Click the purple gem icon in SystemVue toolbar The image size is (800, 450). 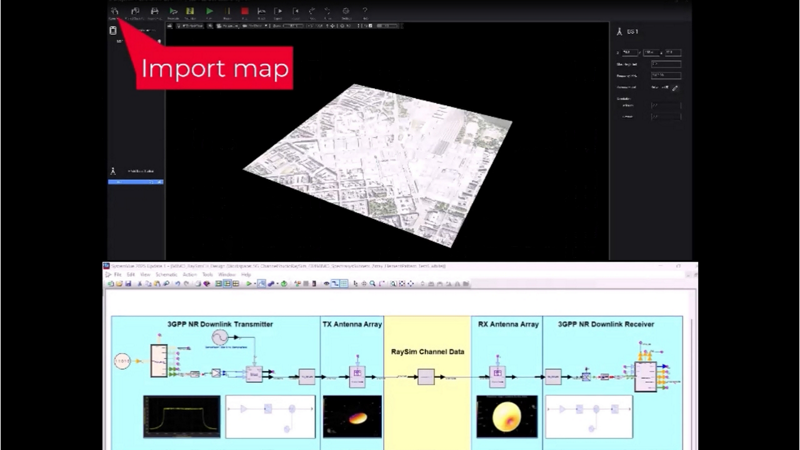[207, 284]
